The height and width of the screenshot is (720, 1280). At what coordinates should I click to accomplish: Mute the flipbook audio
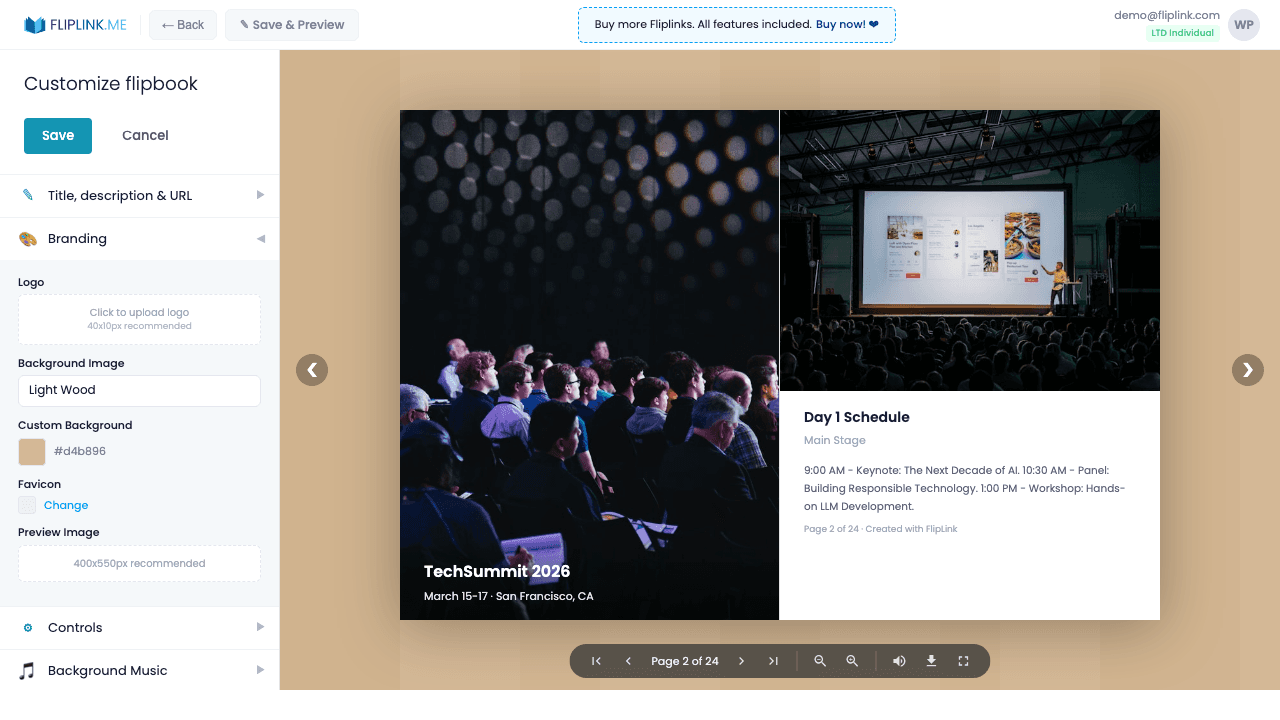click(x=899, y=661)
